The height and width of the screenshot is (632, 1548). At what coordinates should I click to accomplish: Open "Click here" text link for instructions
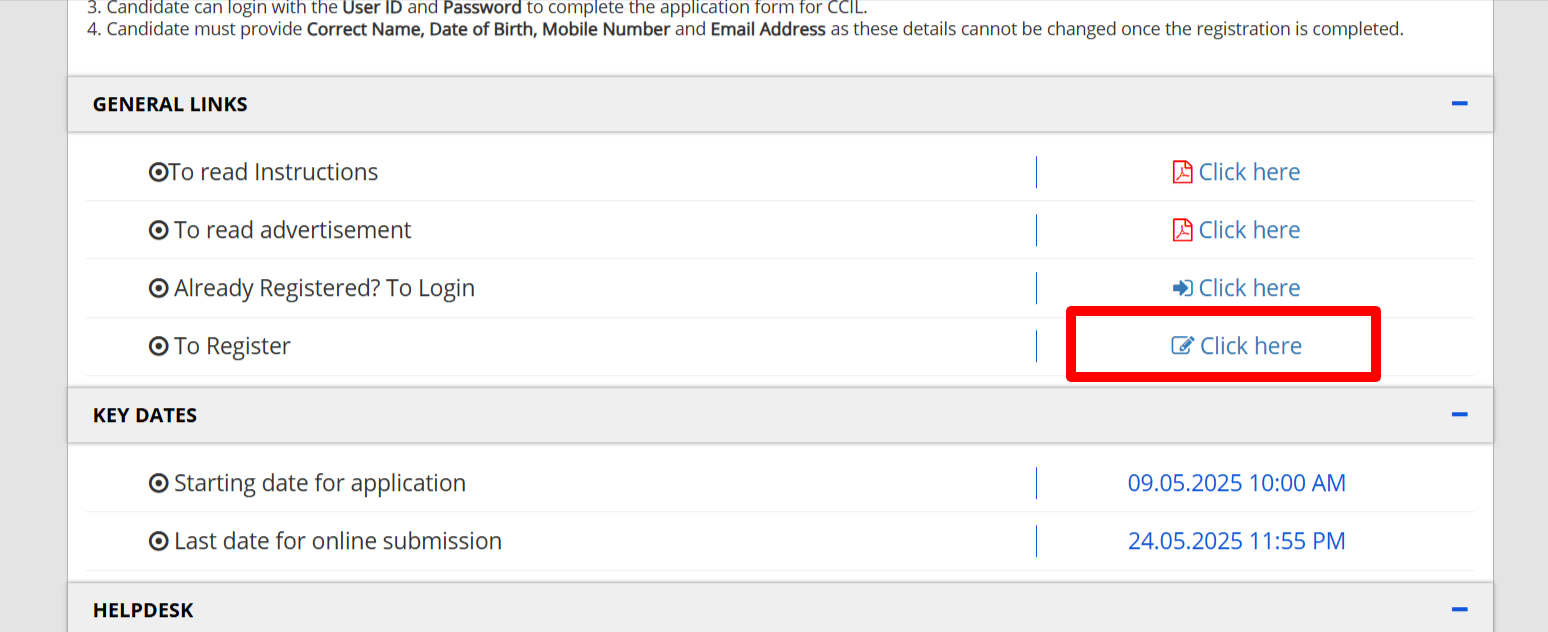click(x=1249, y=172)
